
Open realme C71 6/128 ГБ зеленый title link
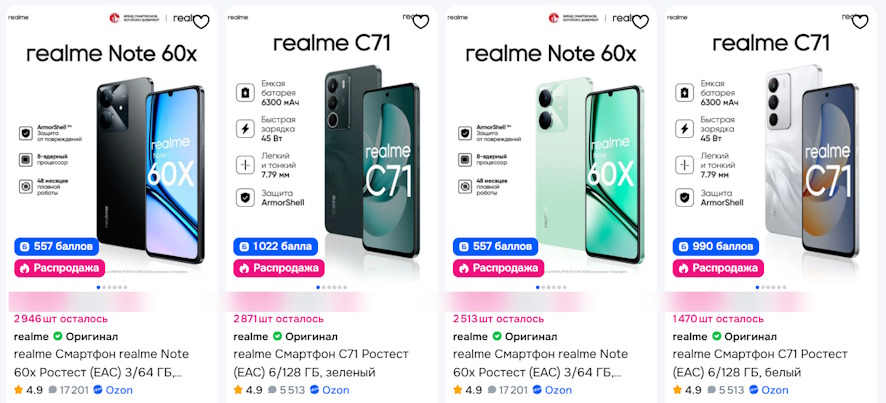[320, 363]
